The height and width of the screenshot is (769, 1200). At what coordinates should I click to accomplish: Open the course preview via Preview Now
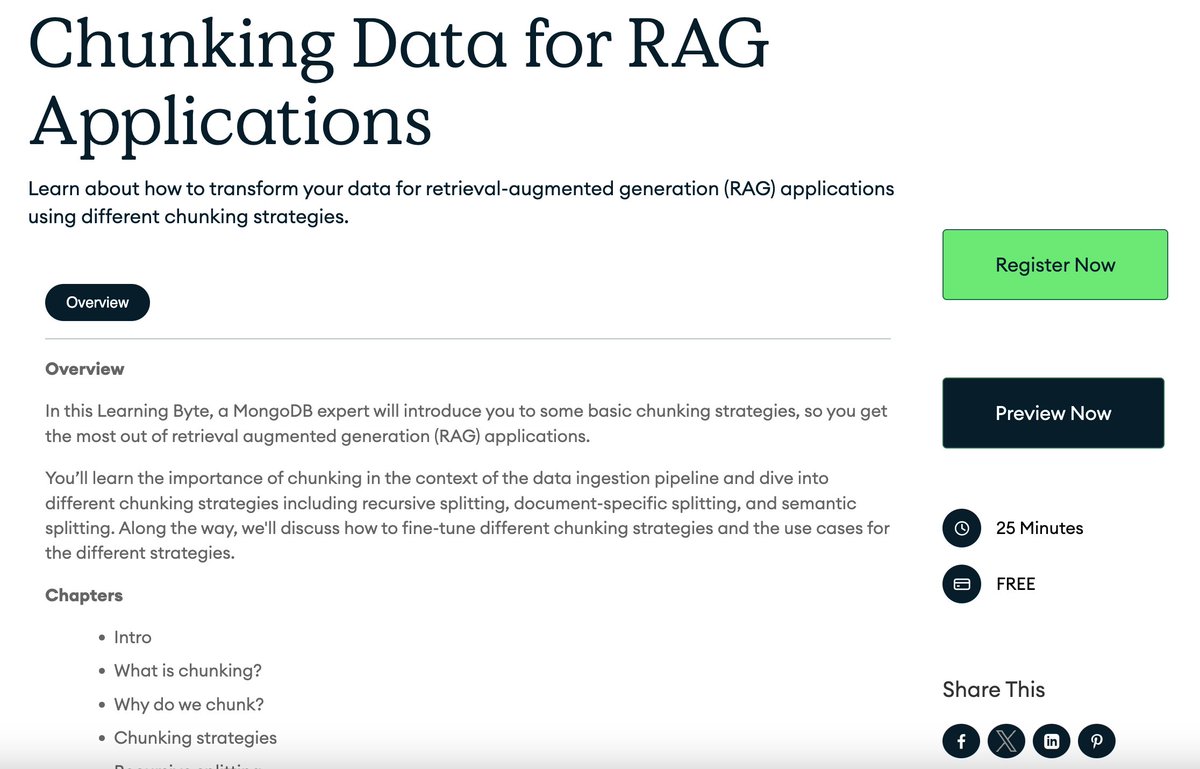coord(1052,412)
